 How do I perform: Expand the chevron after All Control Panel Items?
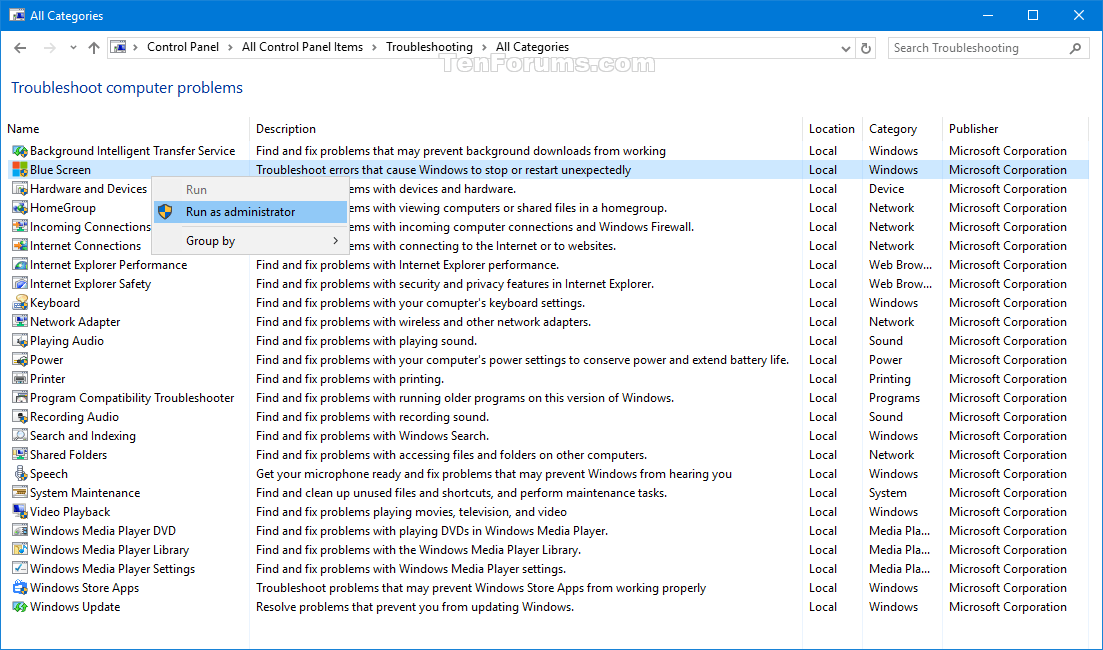click(375, 47)
